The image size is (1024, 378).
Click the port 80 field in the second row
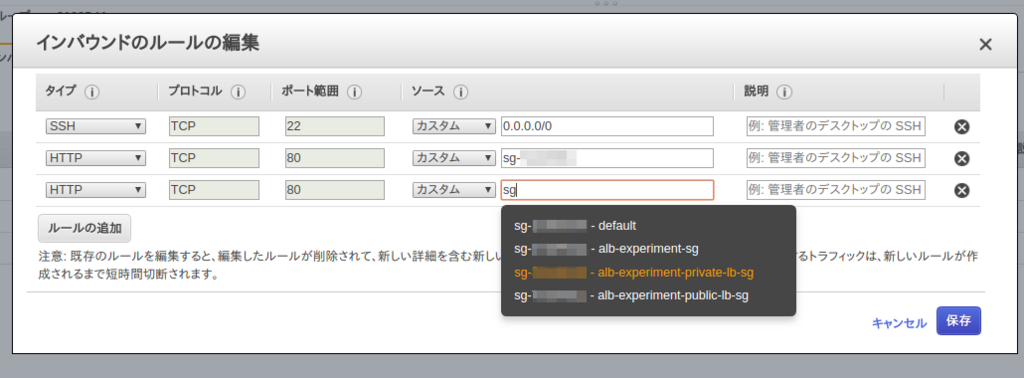point(335,158)
